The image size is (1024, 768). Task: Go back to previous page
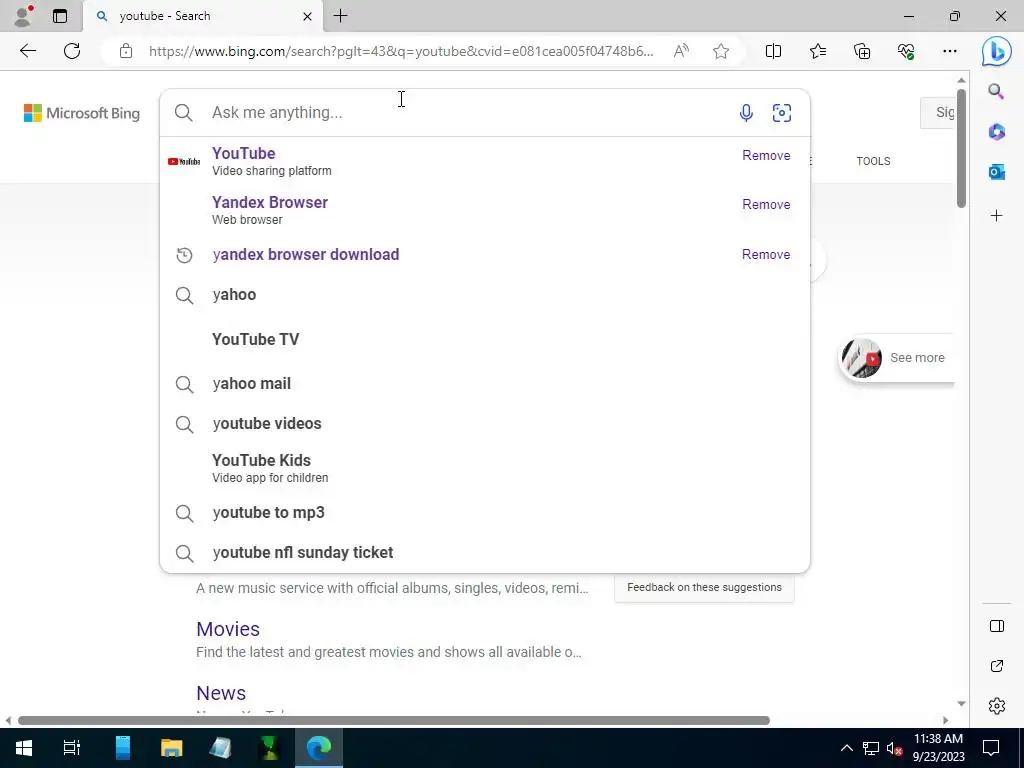pos(27,51)
